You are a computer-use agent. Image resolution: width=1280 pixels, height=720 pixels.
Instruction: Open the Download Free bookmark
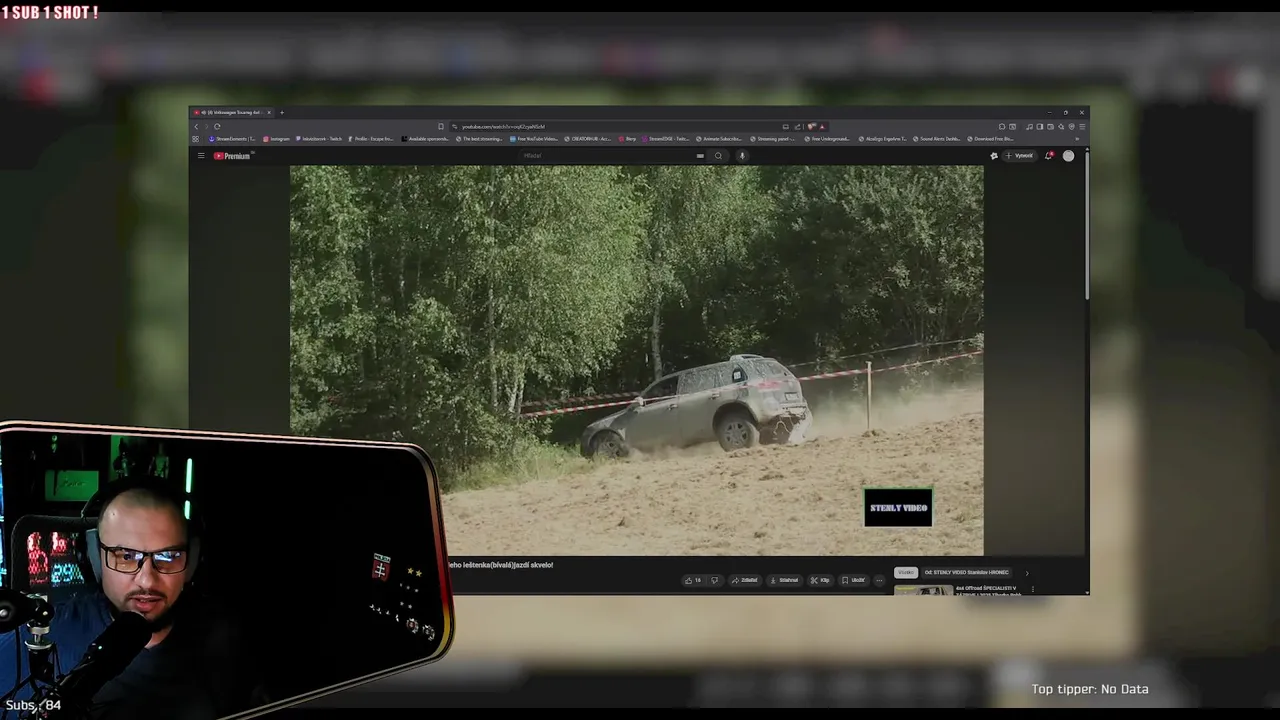point(990,139)
